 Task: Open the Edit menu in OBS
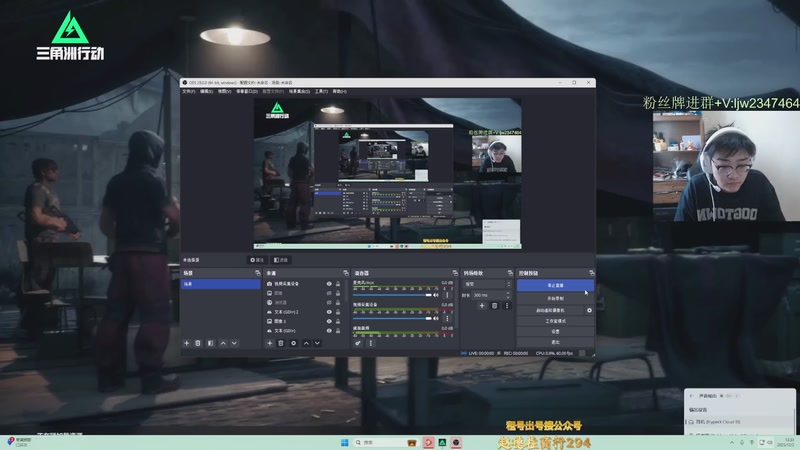pyautogui.click(x=206, y=91)
